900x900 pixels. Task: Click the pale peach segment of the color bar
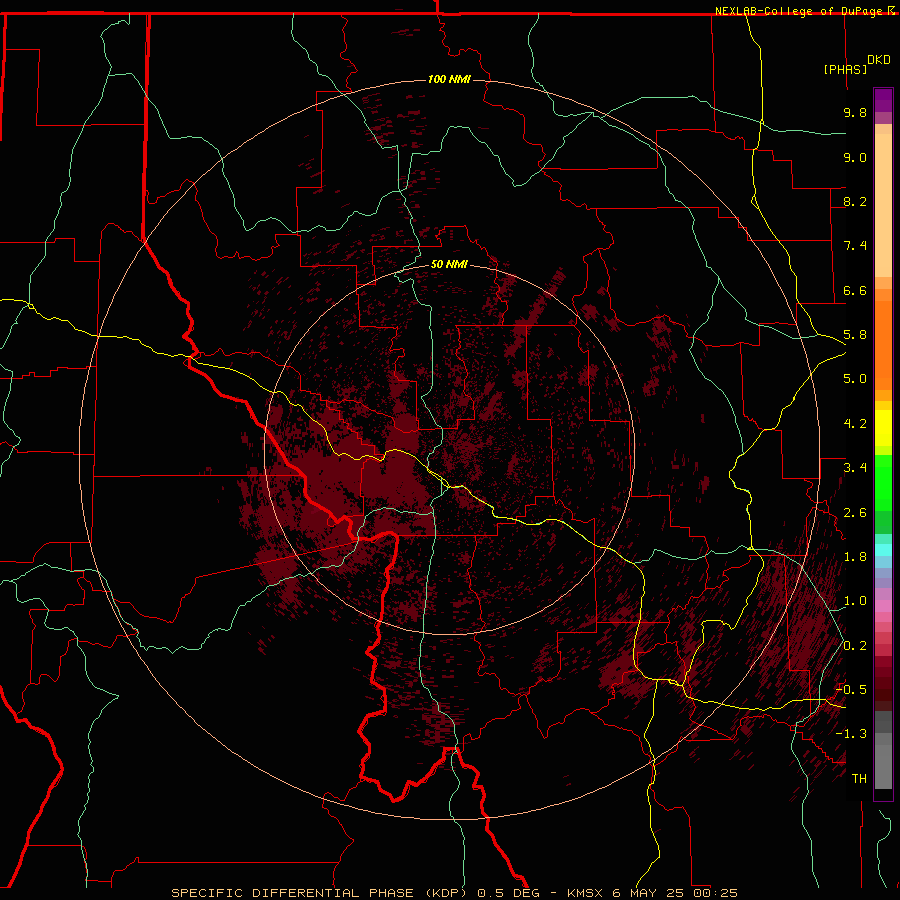[883, 205]
